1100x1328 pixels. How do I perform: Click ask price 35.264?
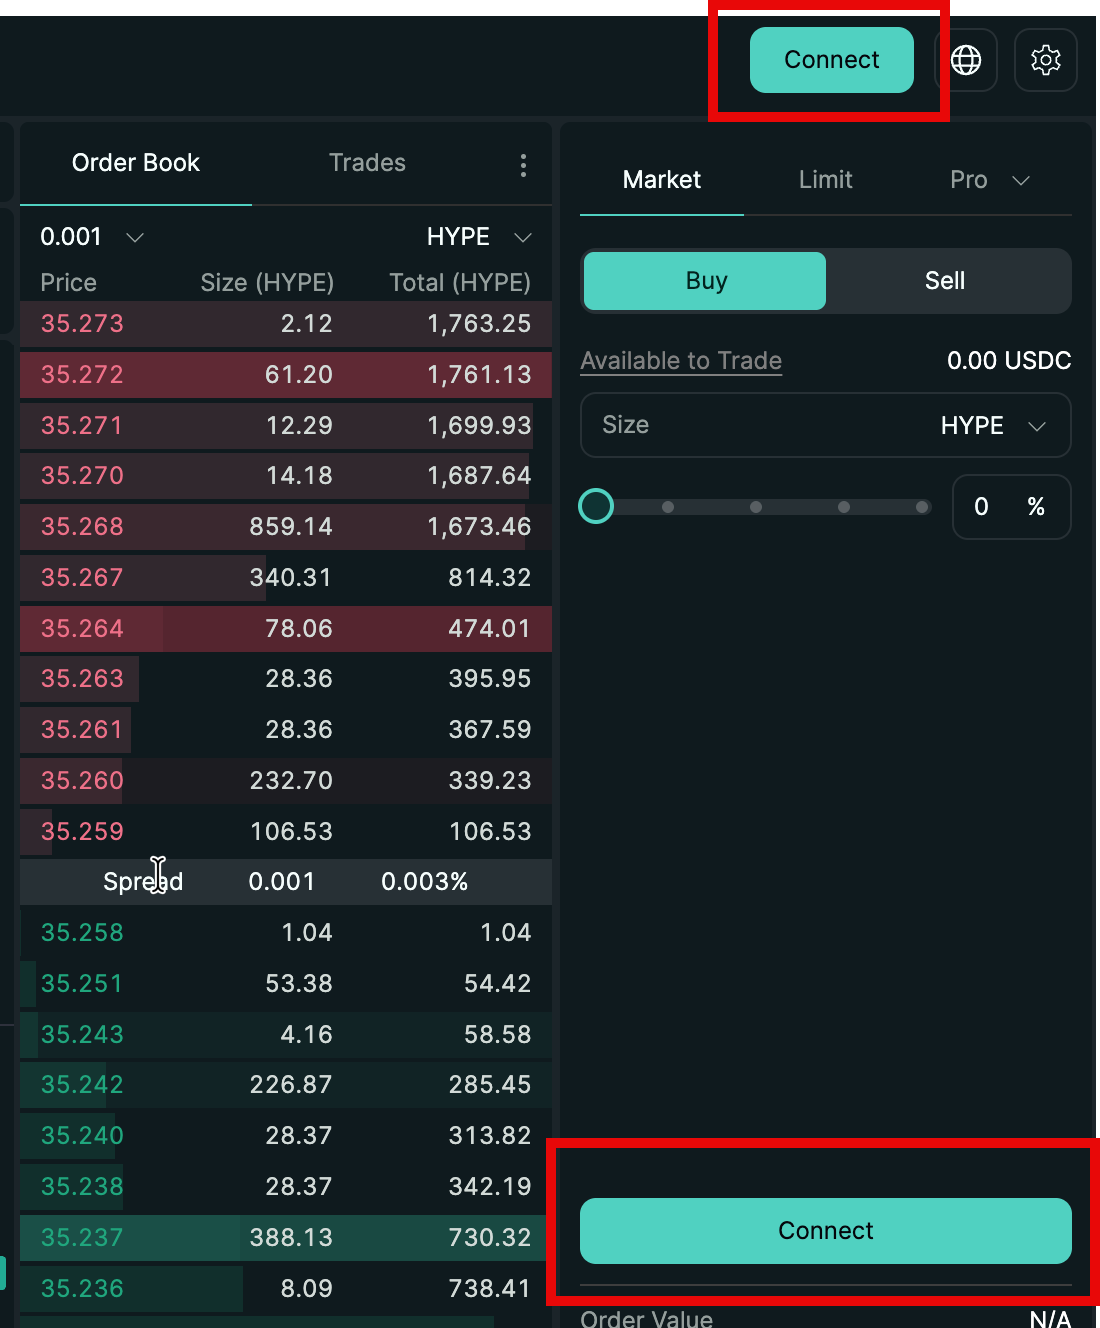pyautogui.click(x=82, y=629)
